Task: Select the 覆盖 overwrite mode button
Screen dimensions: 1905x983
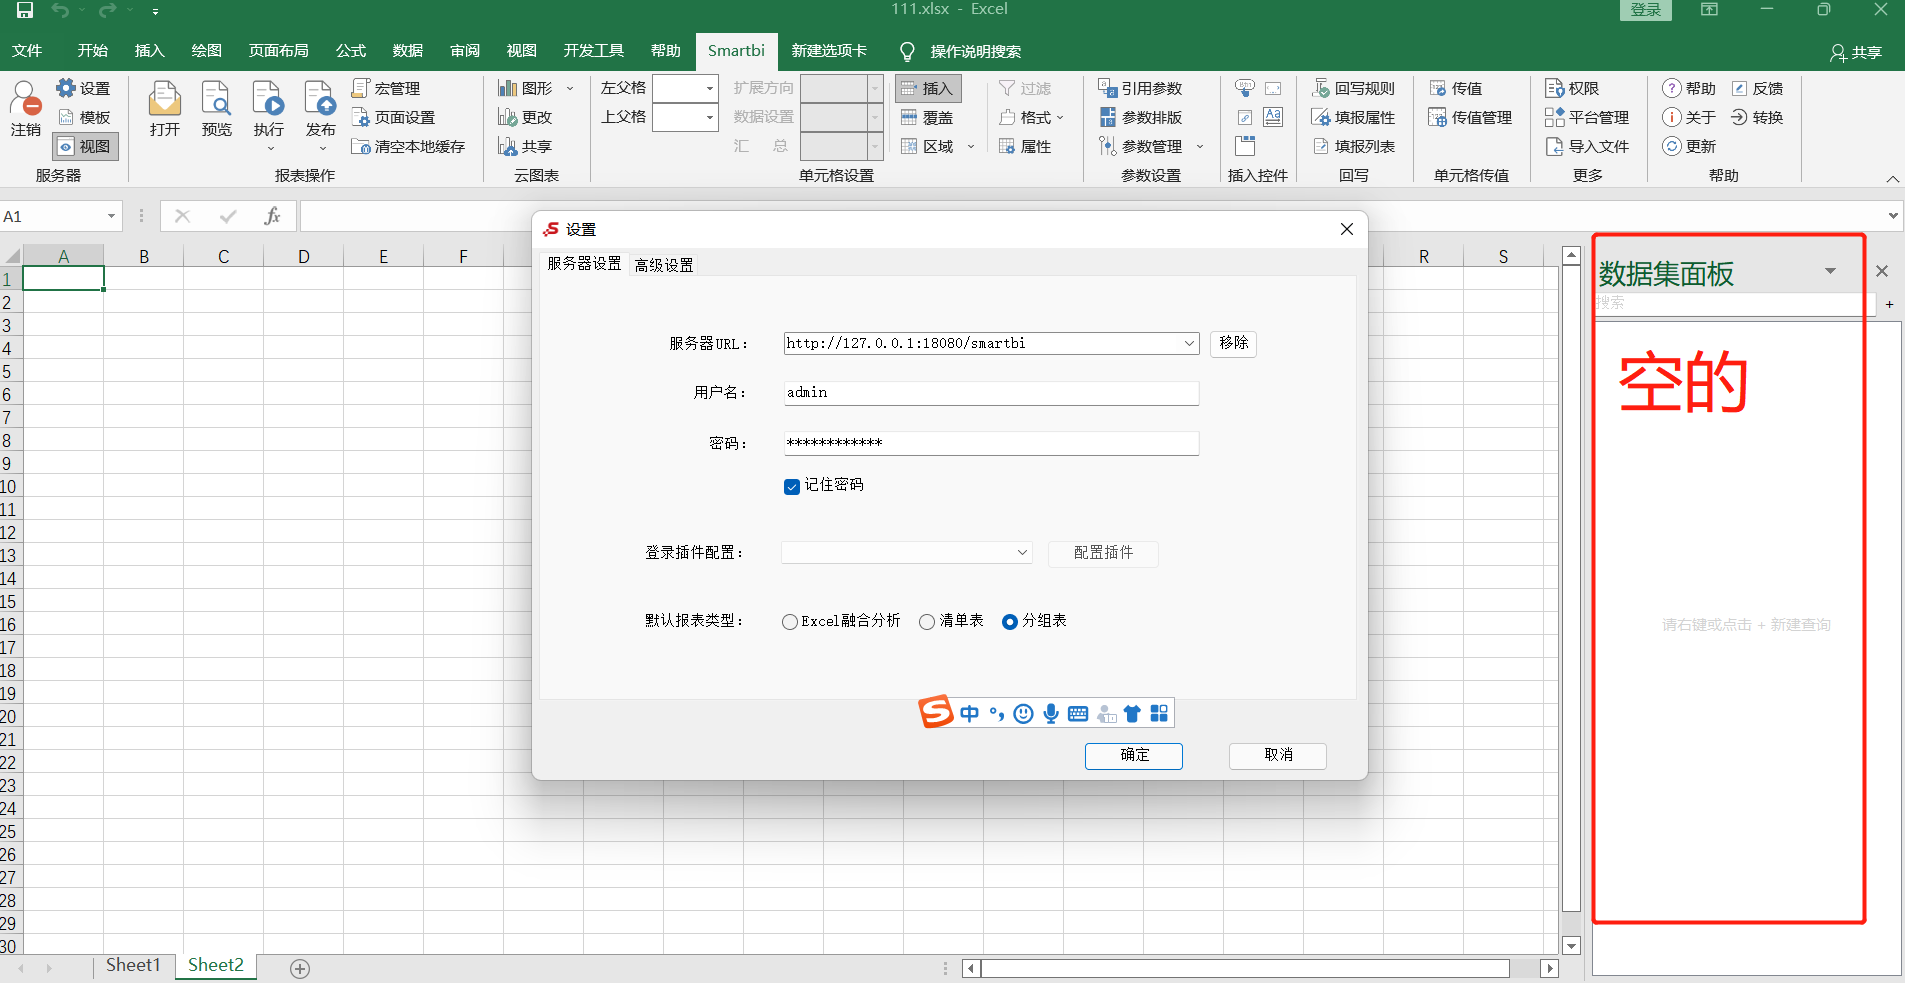Action: pos(927,117)
